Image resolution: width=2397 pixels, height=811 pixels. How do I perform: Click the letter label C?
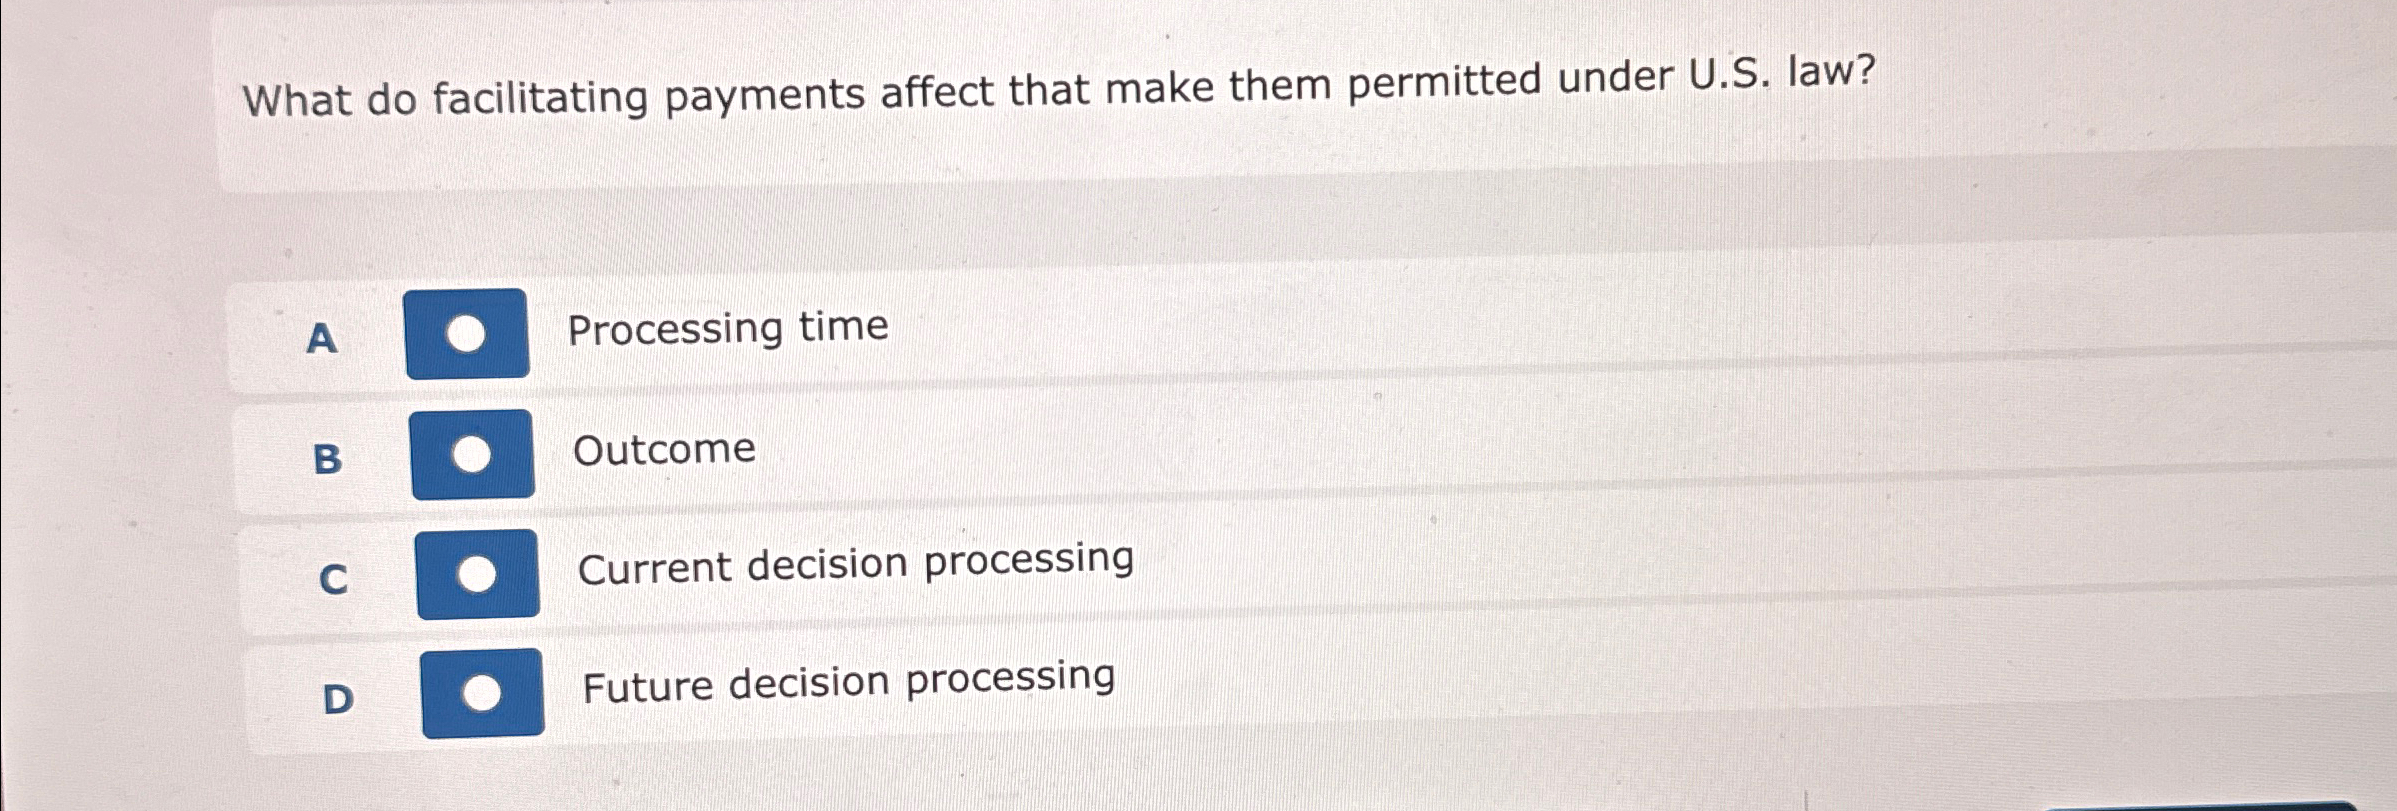click(x=333, y=580)
